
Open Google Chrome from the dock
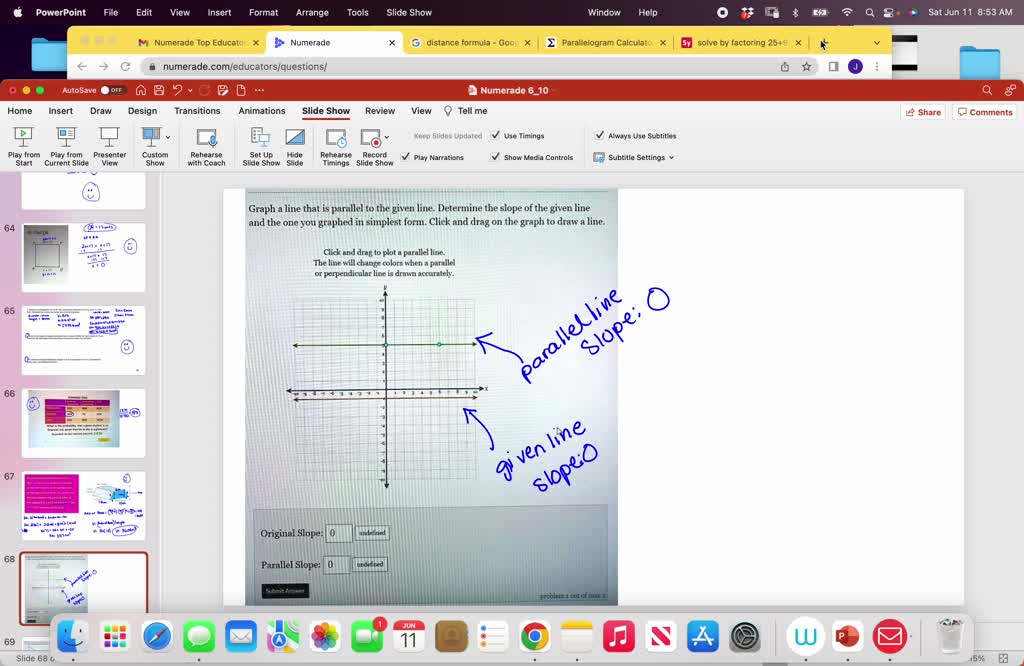(x=534, y=637)
